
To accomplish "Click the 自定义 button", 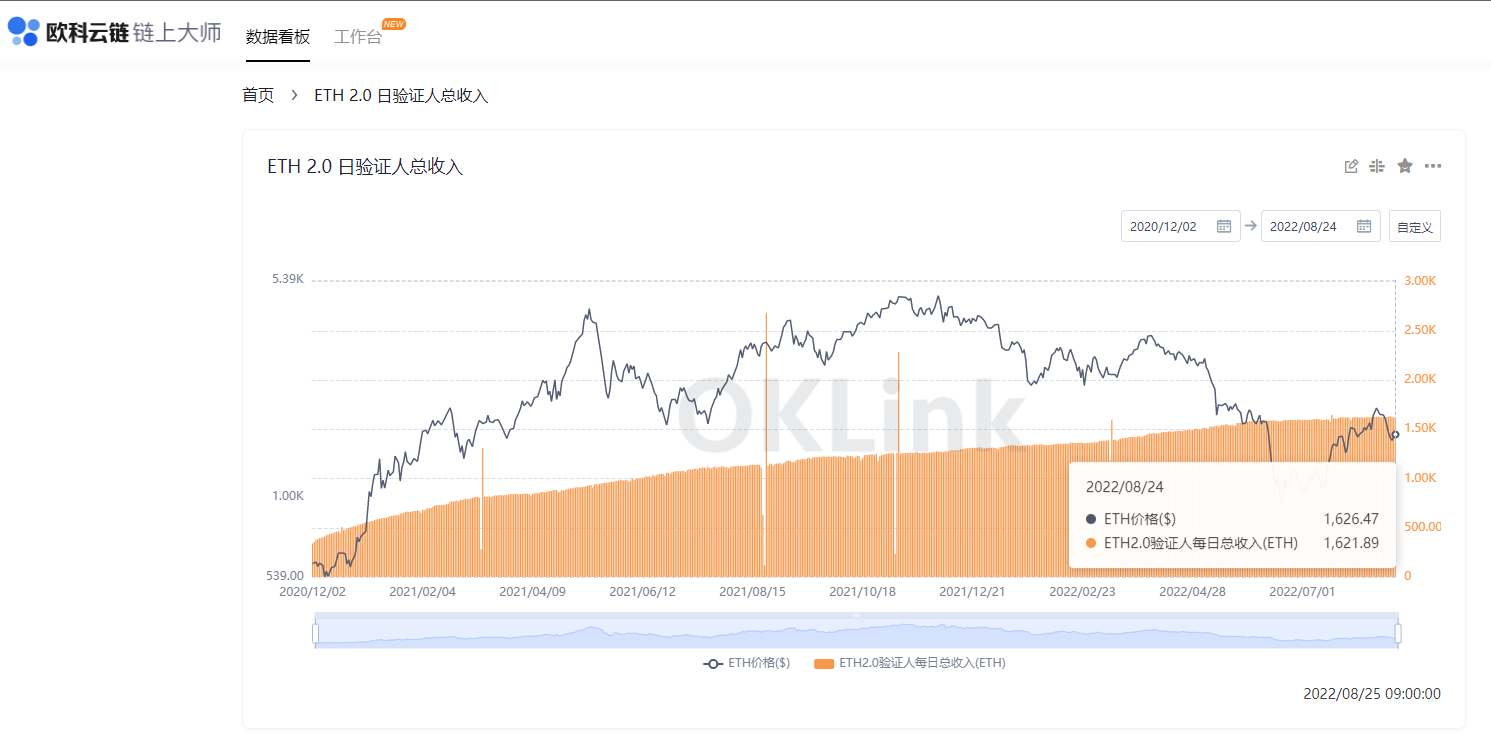I will [x=1414, y=227].
